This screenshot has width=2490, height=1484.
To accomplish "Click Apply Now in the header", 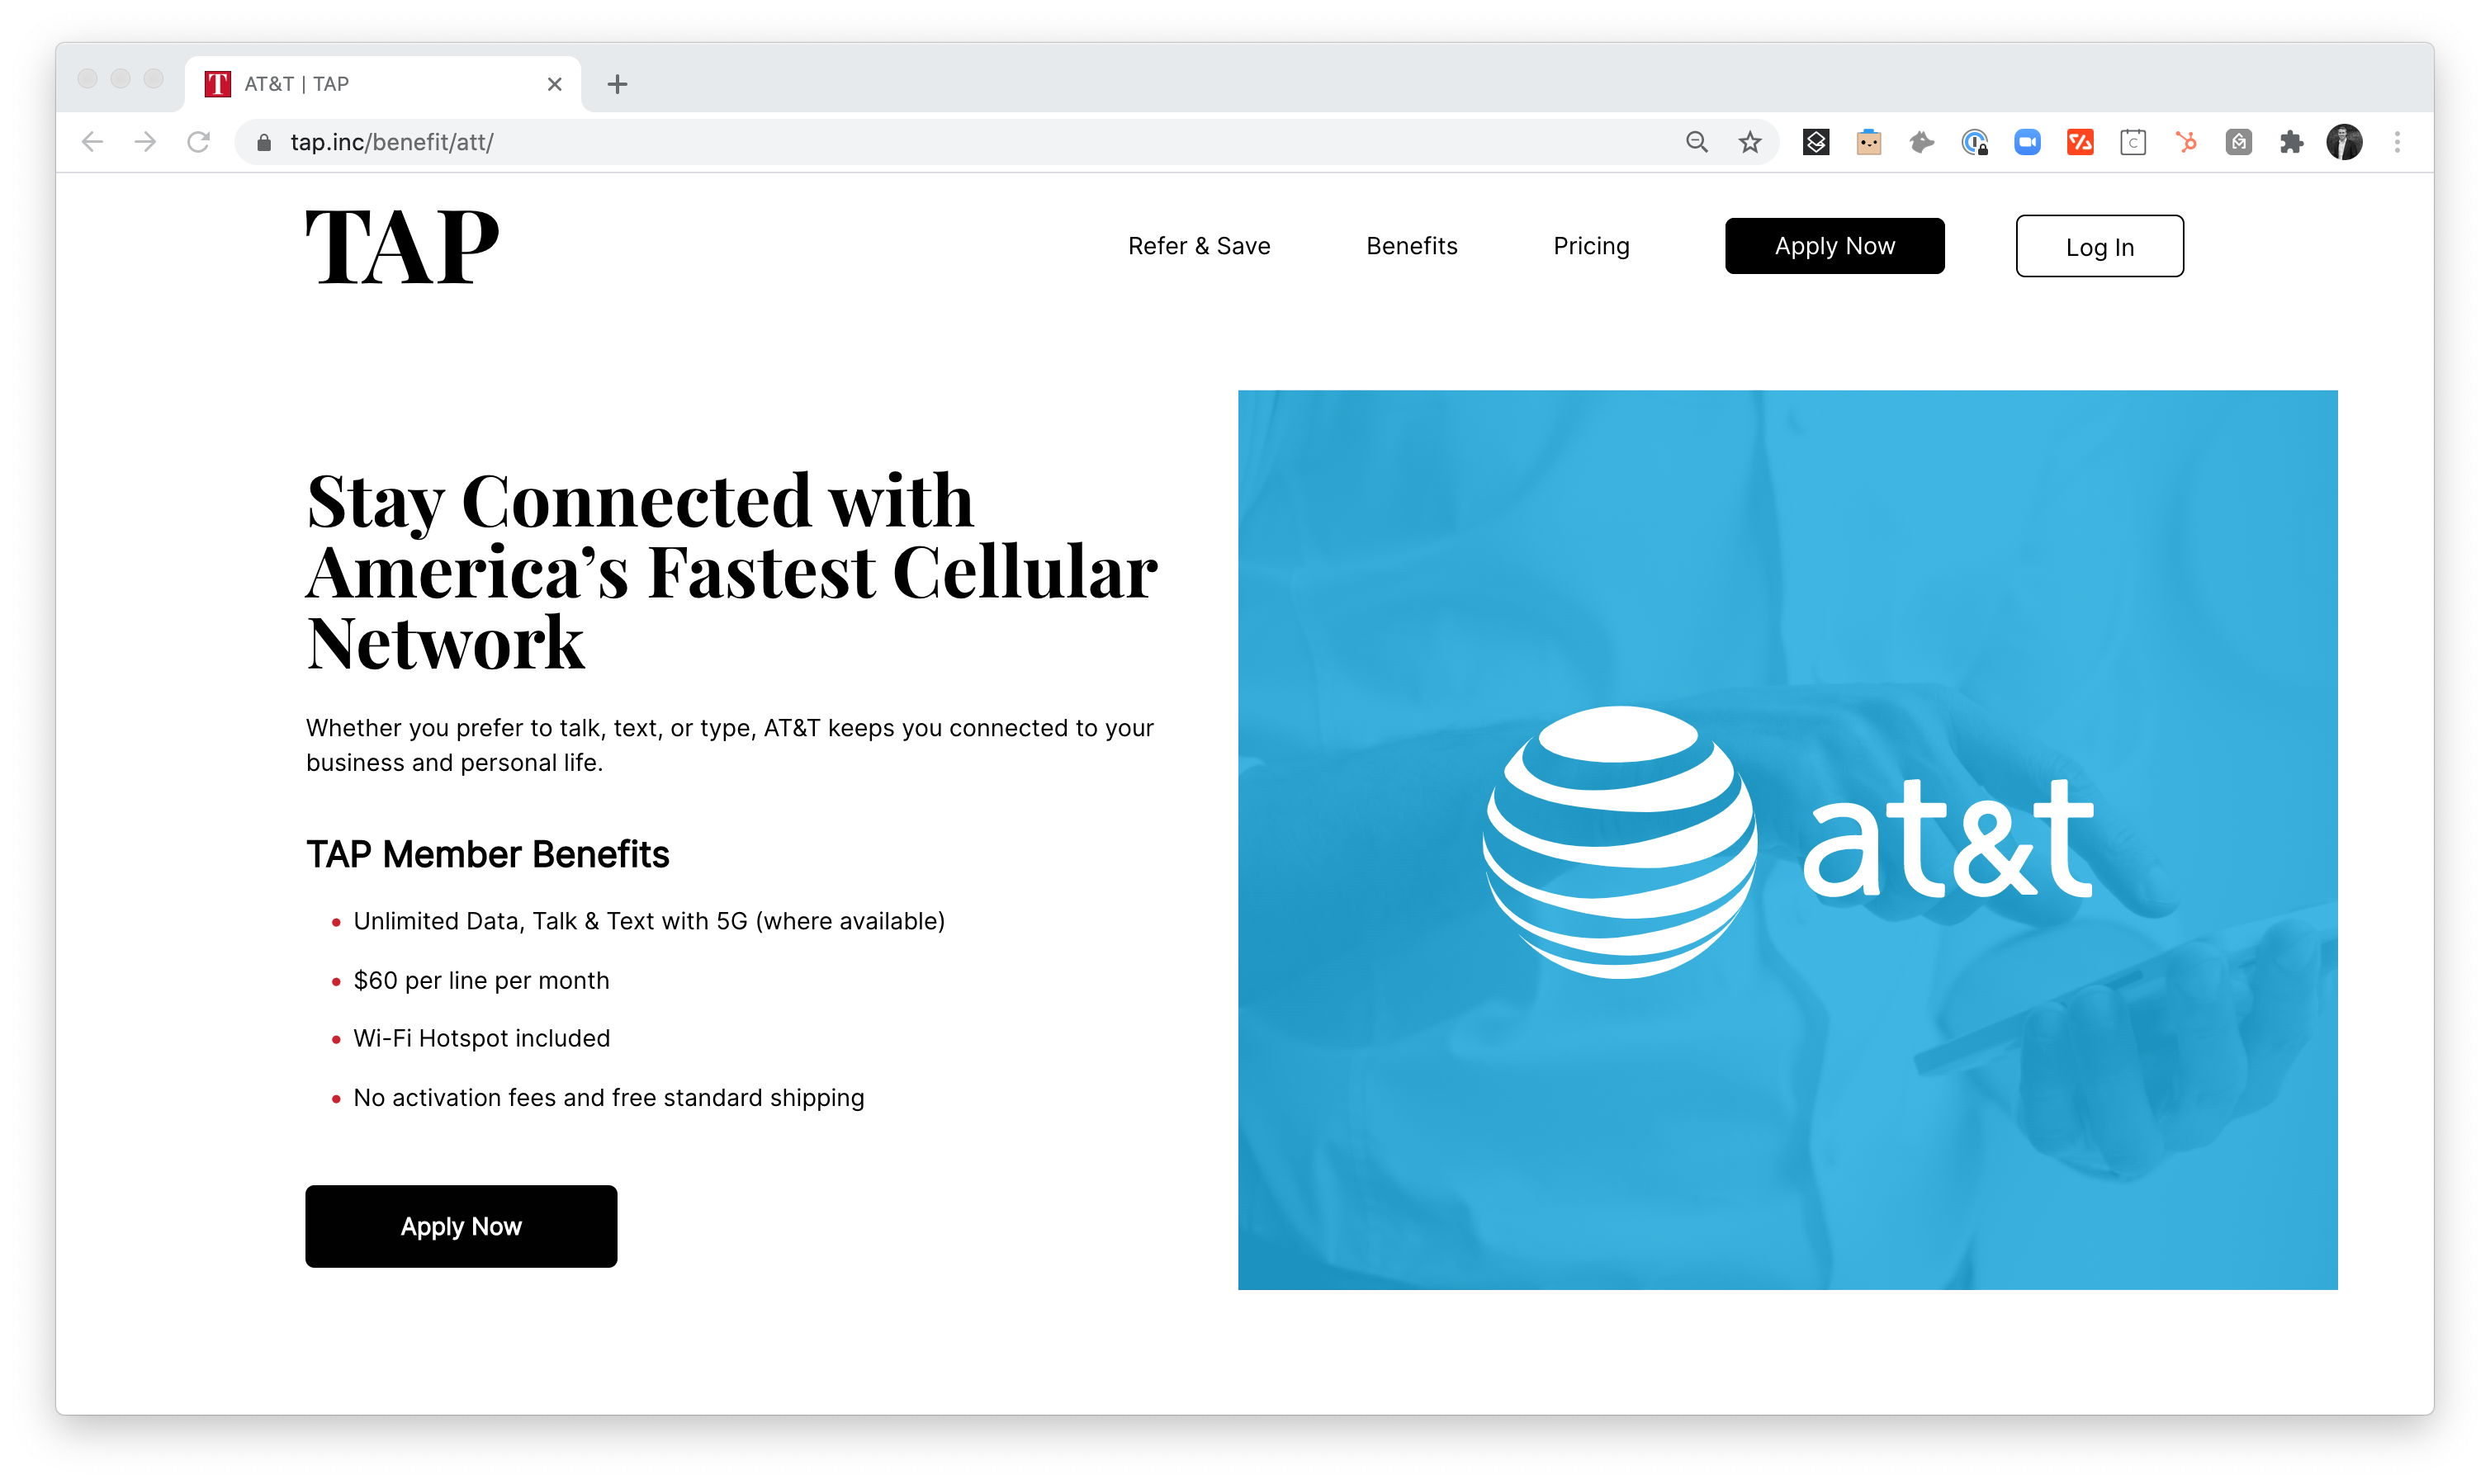I will (x=1834, y=246).
